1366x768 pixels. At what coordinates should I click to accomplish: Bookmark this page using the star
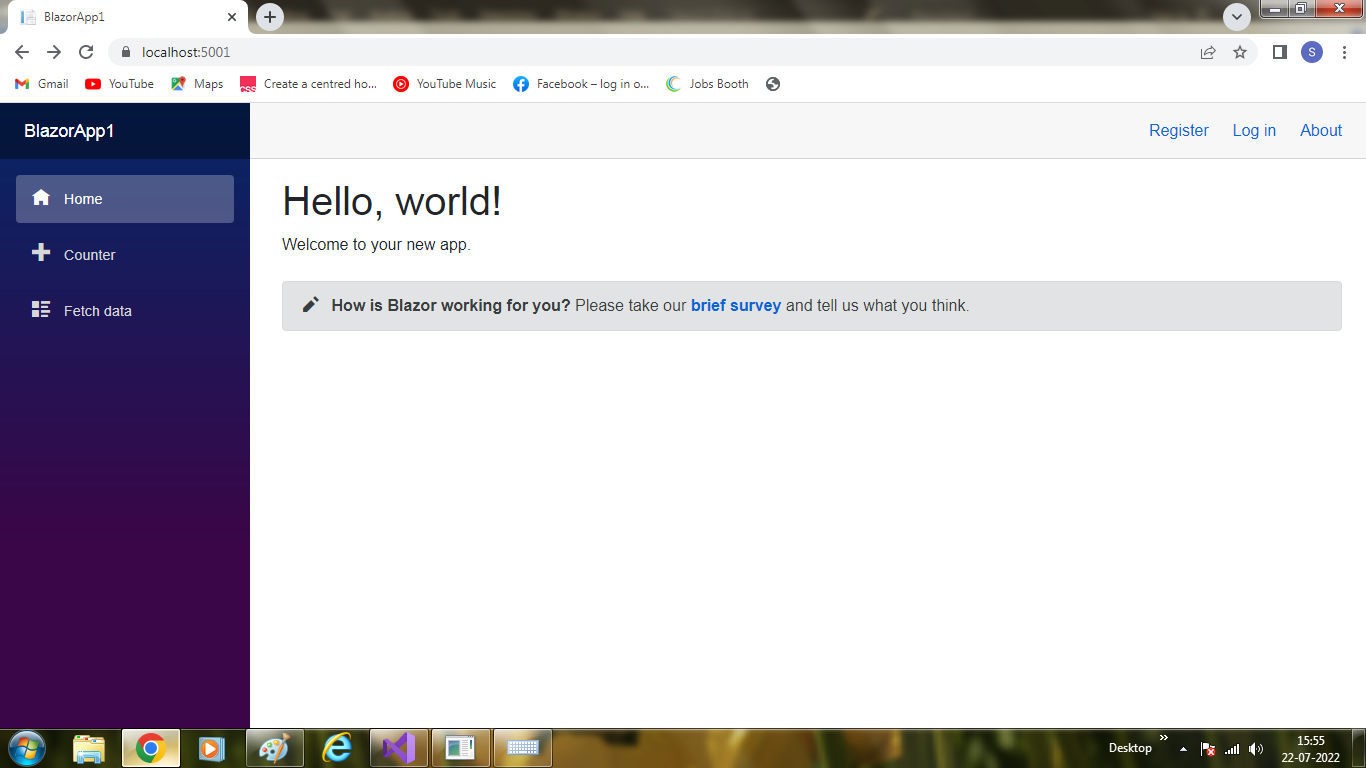click(x=1240, y=52)
